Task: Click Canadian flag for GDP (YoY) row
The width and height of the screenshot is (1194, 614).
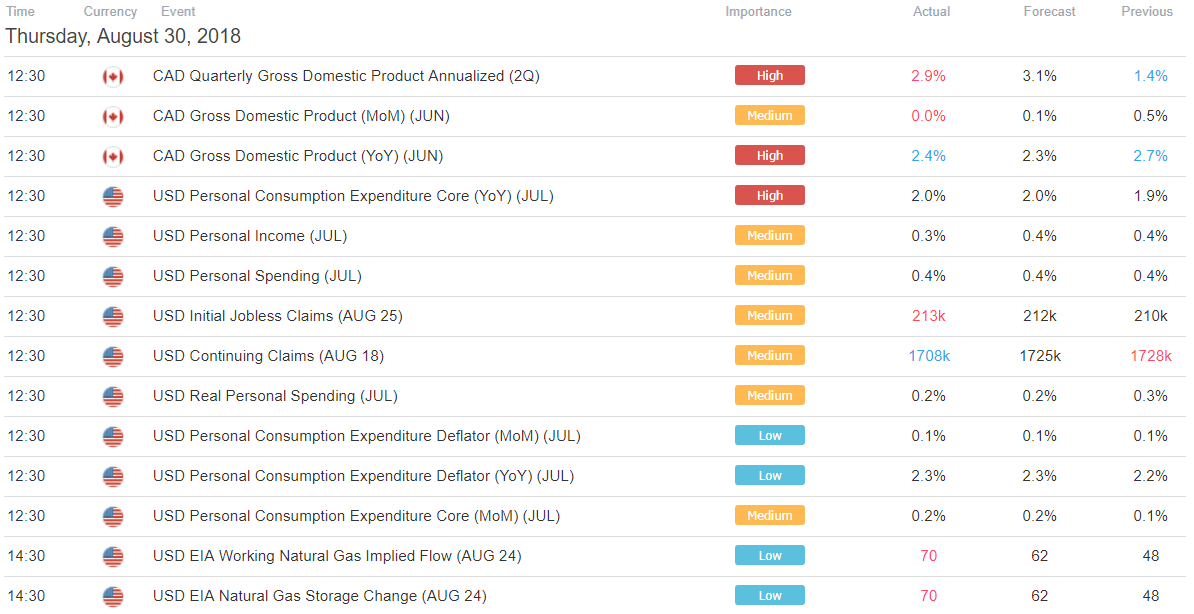Action: pos(113,157)
